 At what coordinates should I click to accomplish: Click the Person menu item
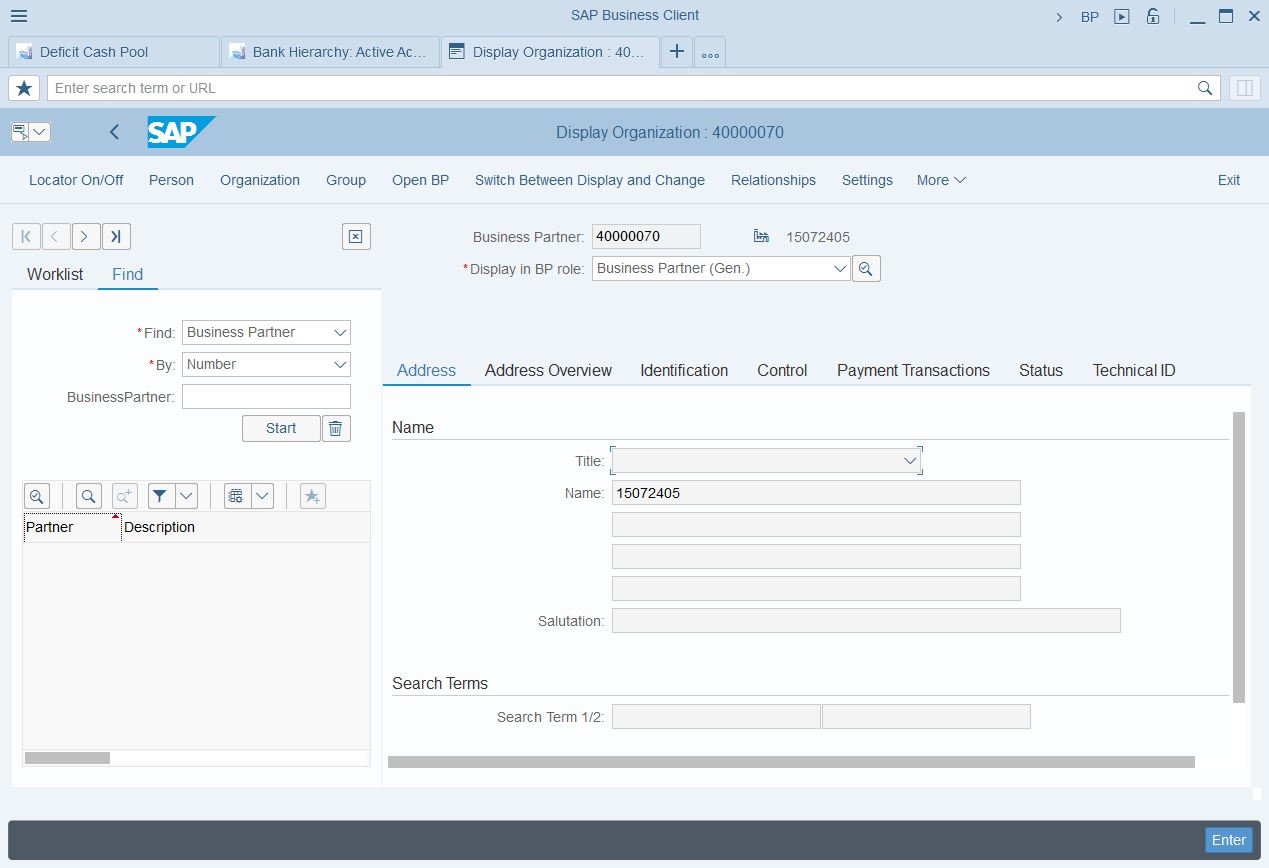click(x=171, y=180)
